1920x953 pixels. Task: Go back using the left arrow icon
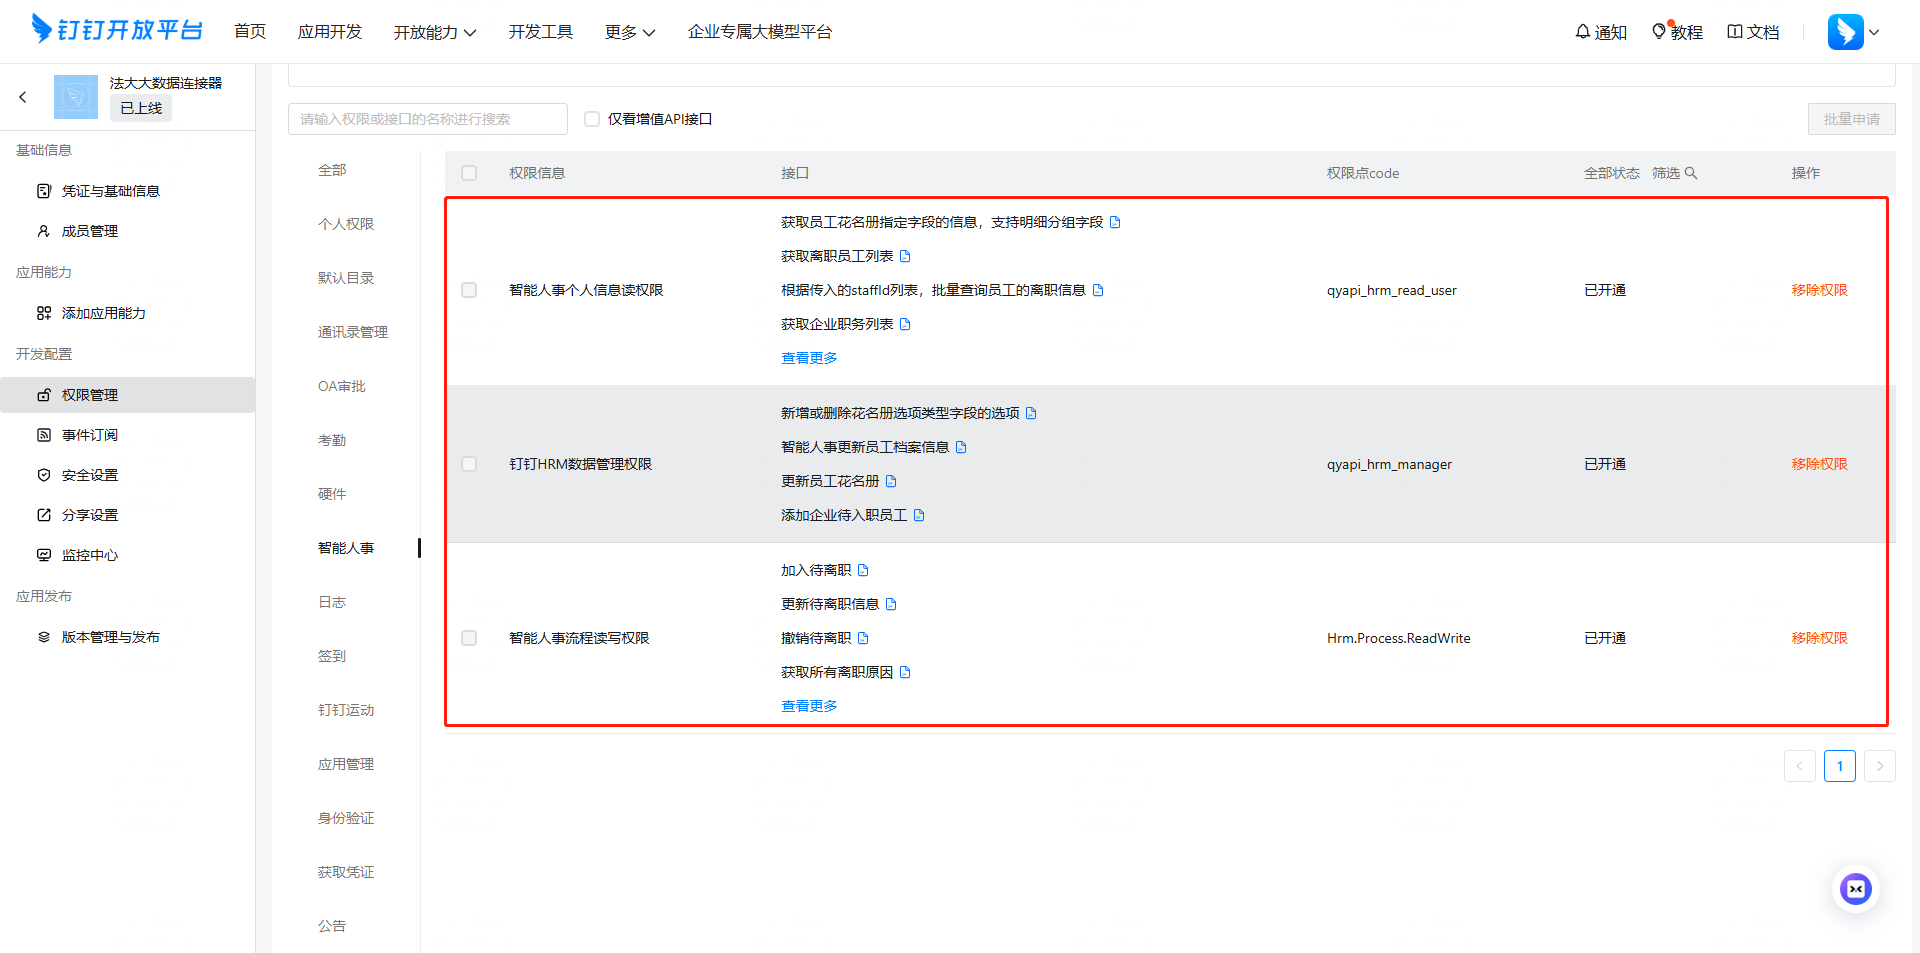click(x=23, y=97)
